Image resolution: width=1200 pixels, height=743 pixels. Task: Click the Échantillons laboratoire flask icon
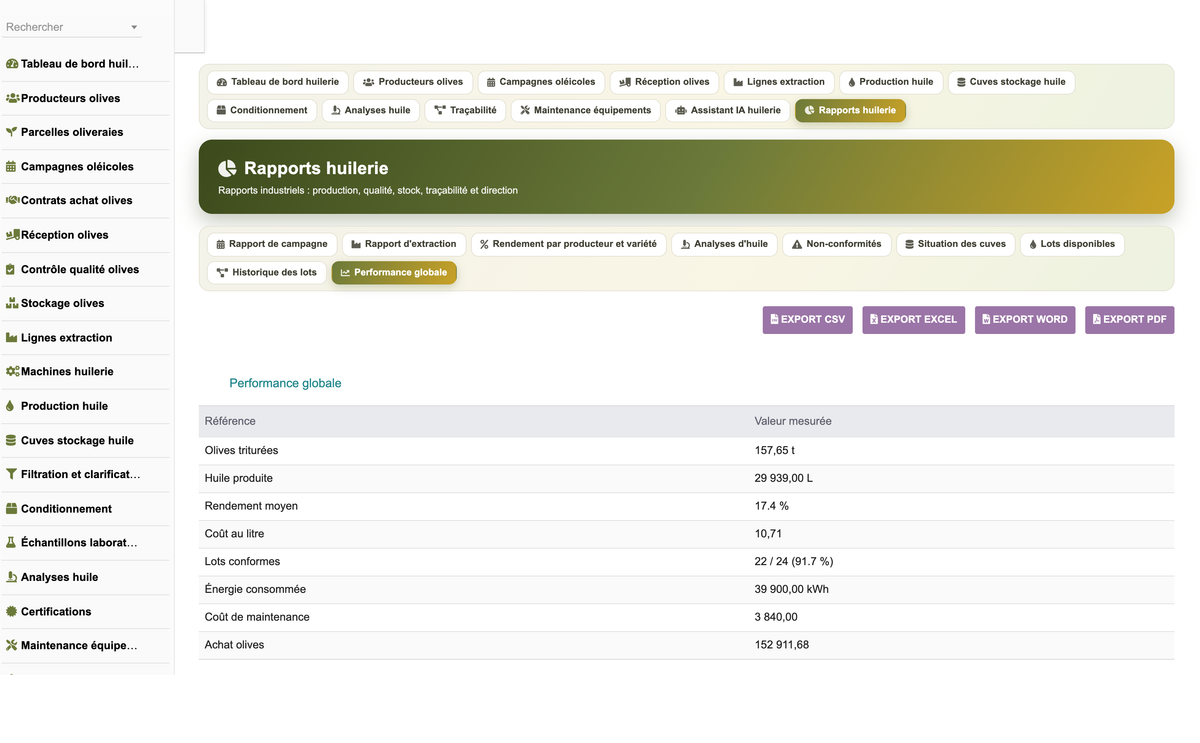(x=11, y=542)
